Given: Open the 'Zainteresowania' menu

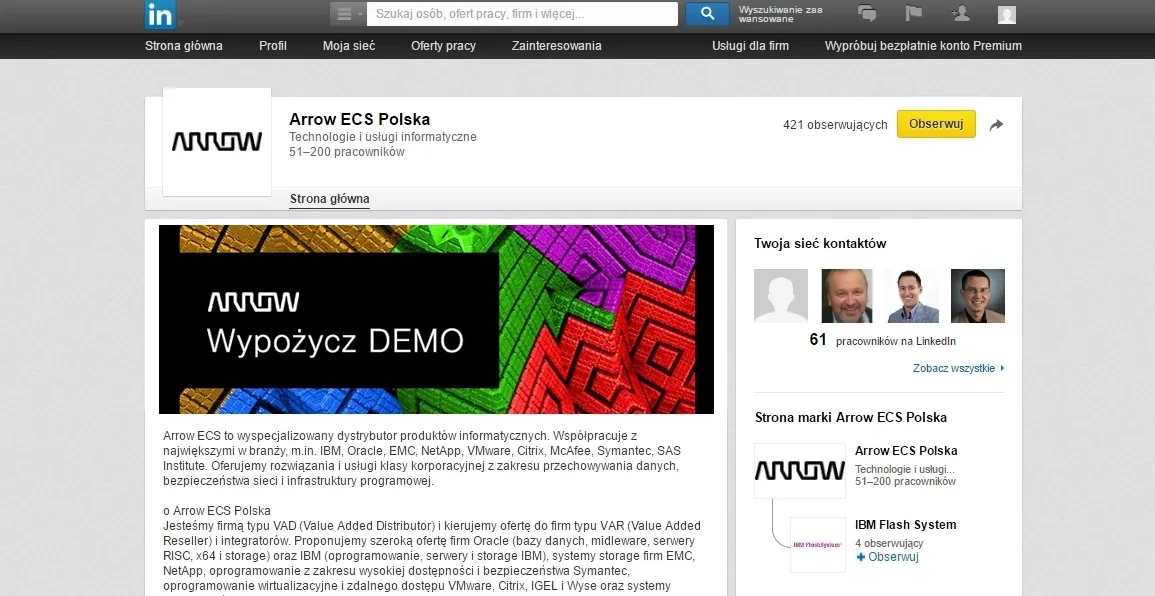Looking at the screenshot, I should click(x=557, y=46).
